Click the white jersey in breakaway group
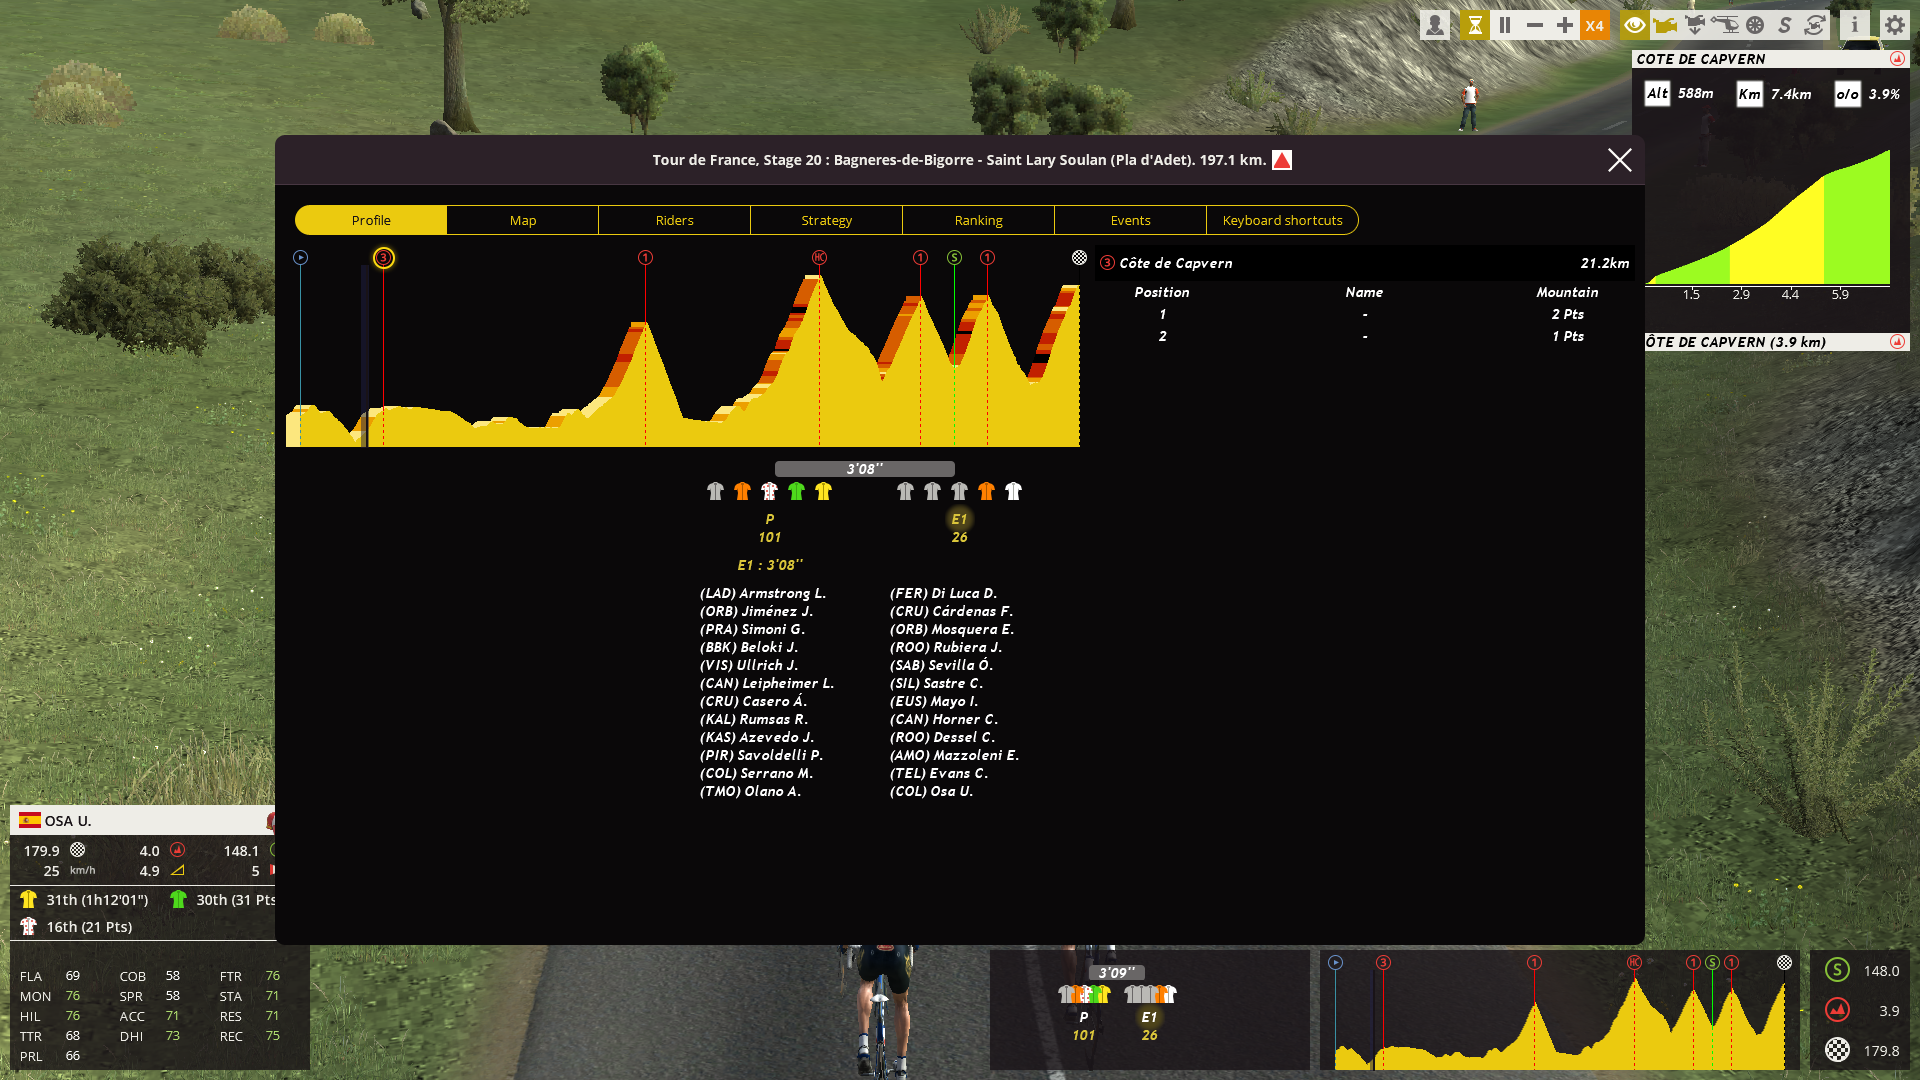 pyautogui.click(x=1014, y=491)
